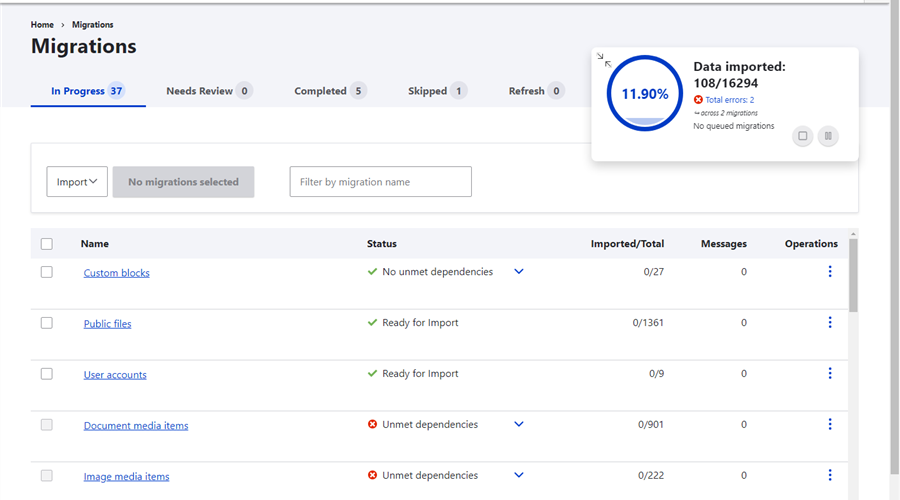The image size is (900, 500).
Task: Open the Document media items link
Action: (x=136, y=426)
